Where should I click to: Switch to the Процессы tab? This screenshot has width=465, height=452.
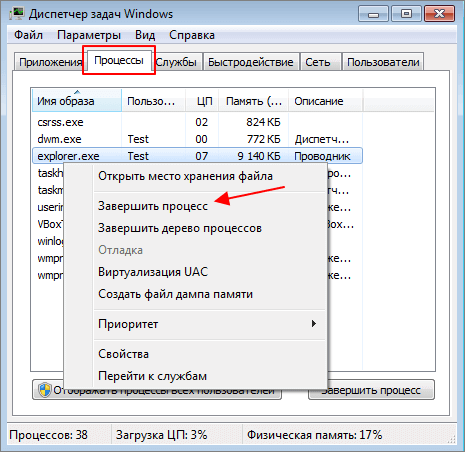(119, 60)
